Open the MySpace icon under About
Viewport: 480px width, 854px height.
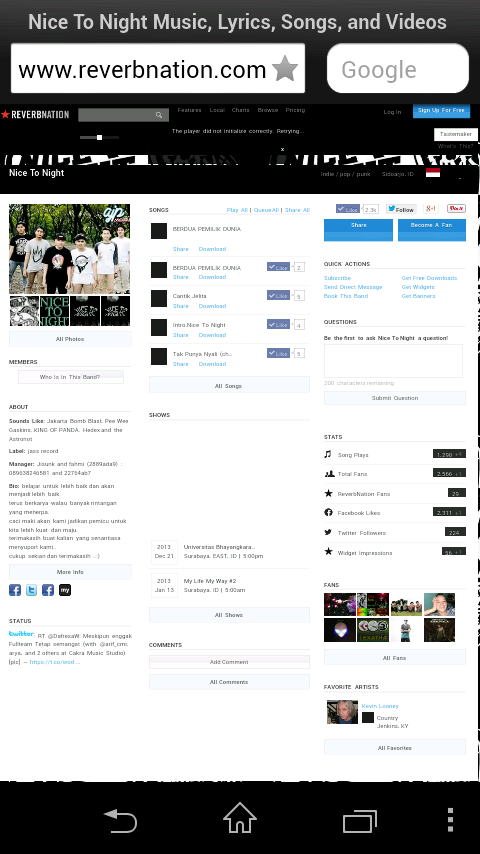click(65, 590)
